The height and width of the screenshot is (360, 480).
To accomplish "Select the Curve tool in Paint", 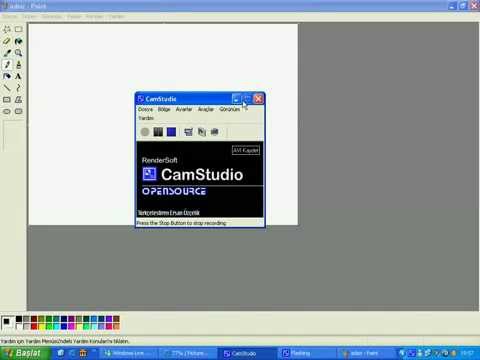I will coord(19,88).
